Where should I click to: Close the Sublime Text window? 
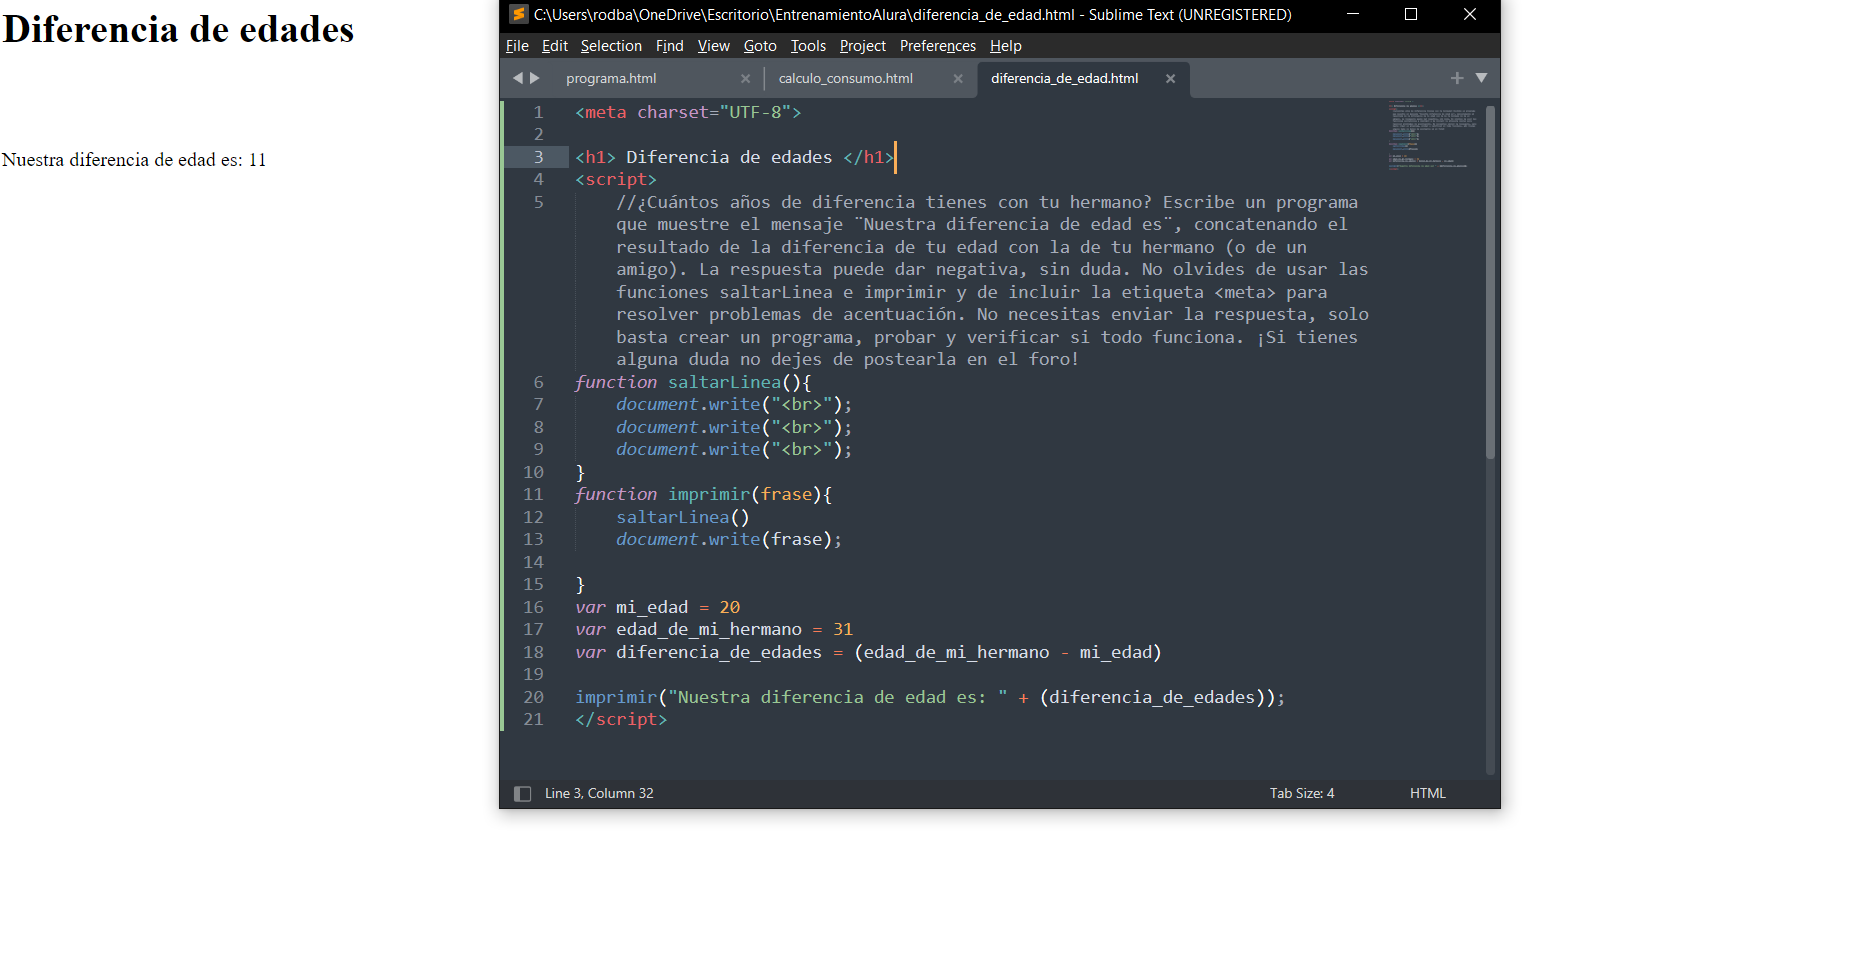click(x=1470, y=14)
